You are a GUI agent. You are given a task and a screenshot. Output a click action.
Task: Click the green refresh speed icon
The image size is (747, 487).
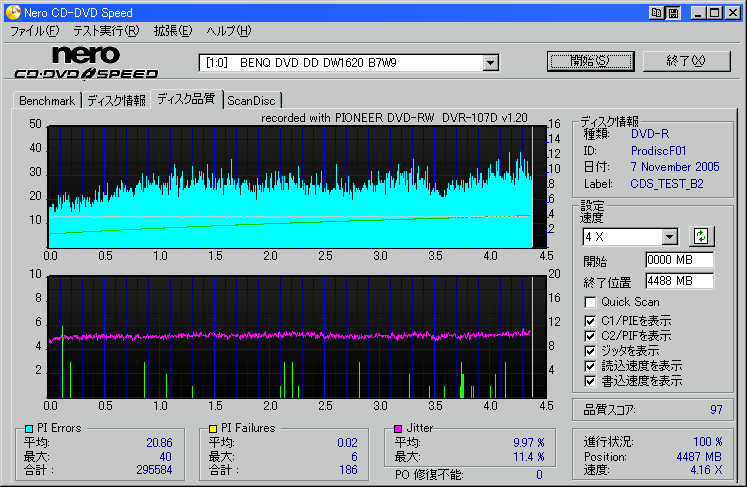click(x=701, y=236)
